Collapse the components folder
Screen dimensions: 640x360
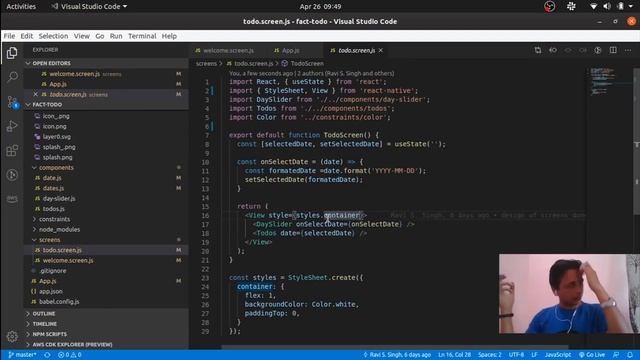coord(56,167)
